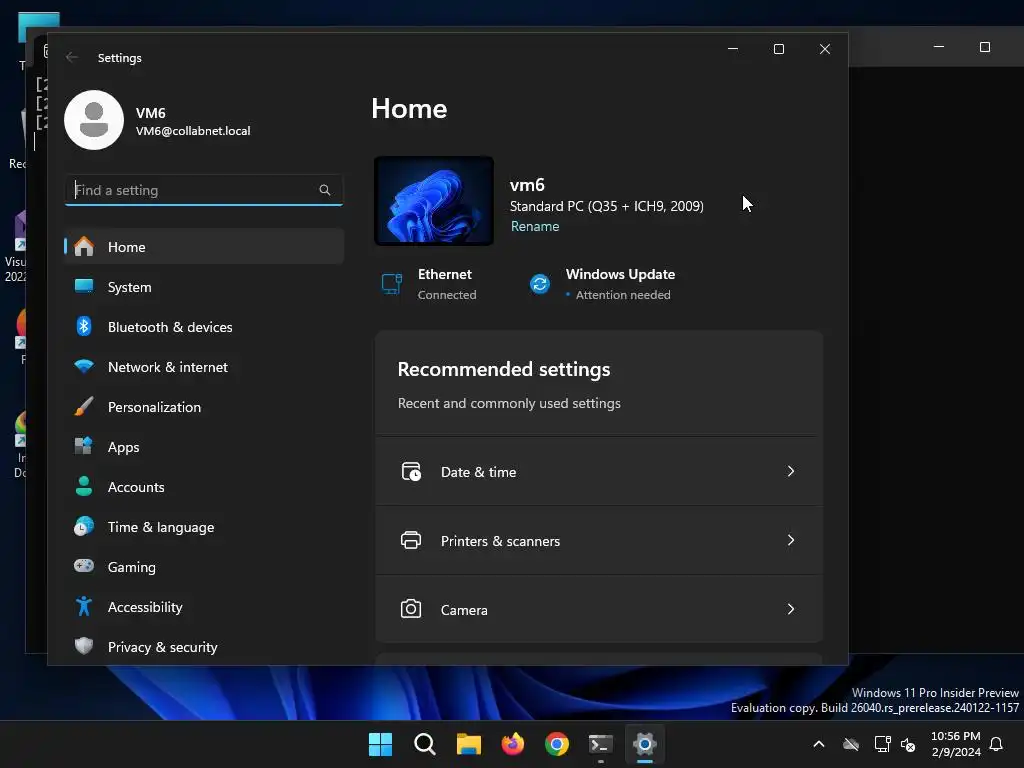Image resolution: width=1024 pixels, height=768 pixels.
Task: Click the Gaming controller icon
Action: point(84,566)
